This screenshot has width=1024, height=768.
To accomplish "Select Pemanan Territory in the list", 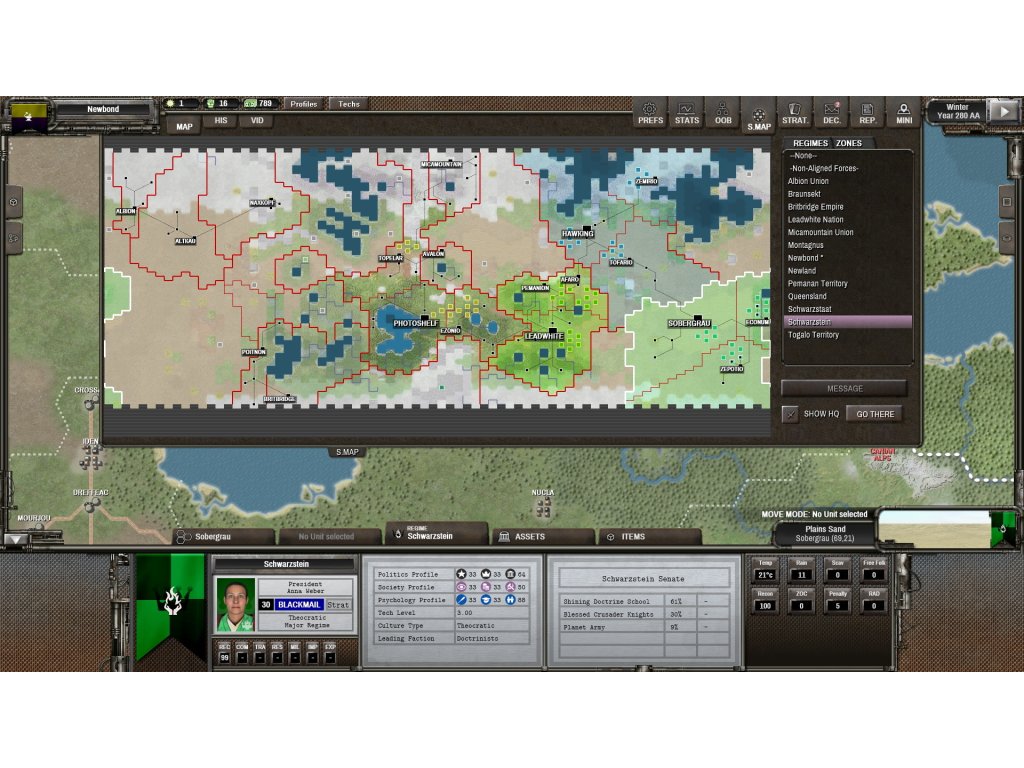I will (847, 283).
